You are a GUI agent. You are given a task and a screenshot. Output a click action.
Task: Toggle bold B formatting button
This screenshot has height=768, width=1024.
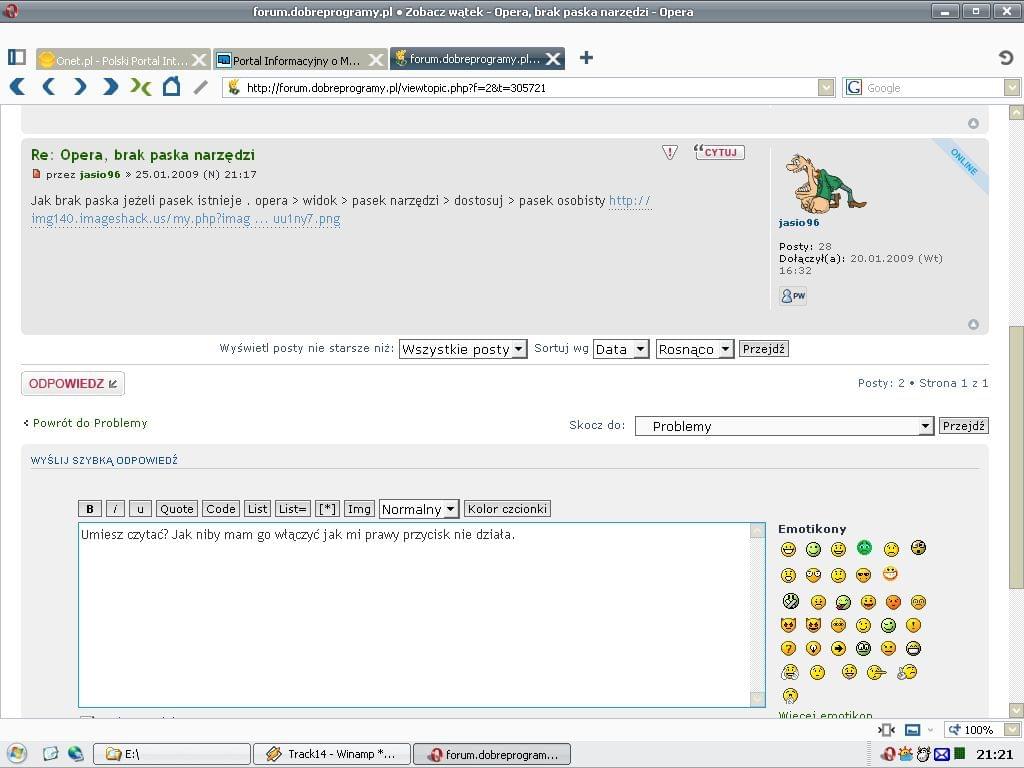89,509
